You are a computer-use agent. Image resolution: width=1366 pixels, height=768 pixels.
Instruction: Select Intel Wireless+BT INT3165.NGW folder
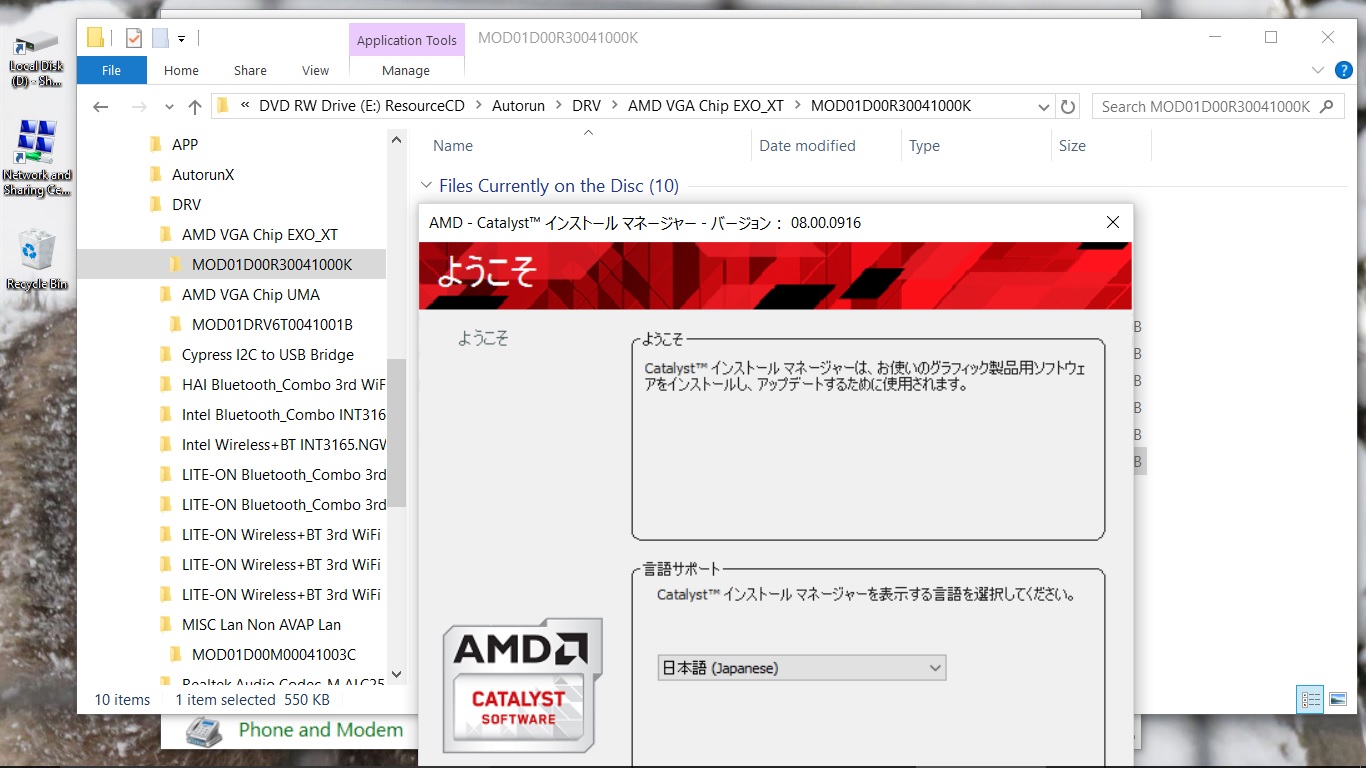(x=283, y=444)
